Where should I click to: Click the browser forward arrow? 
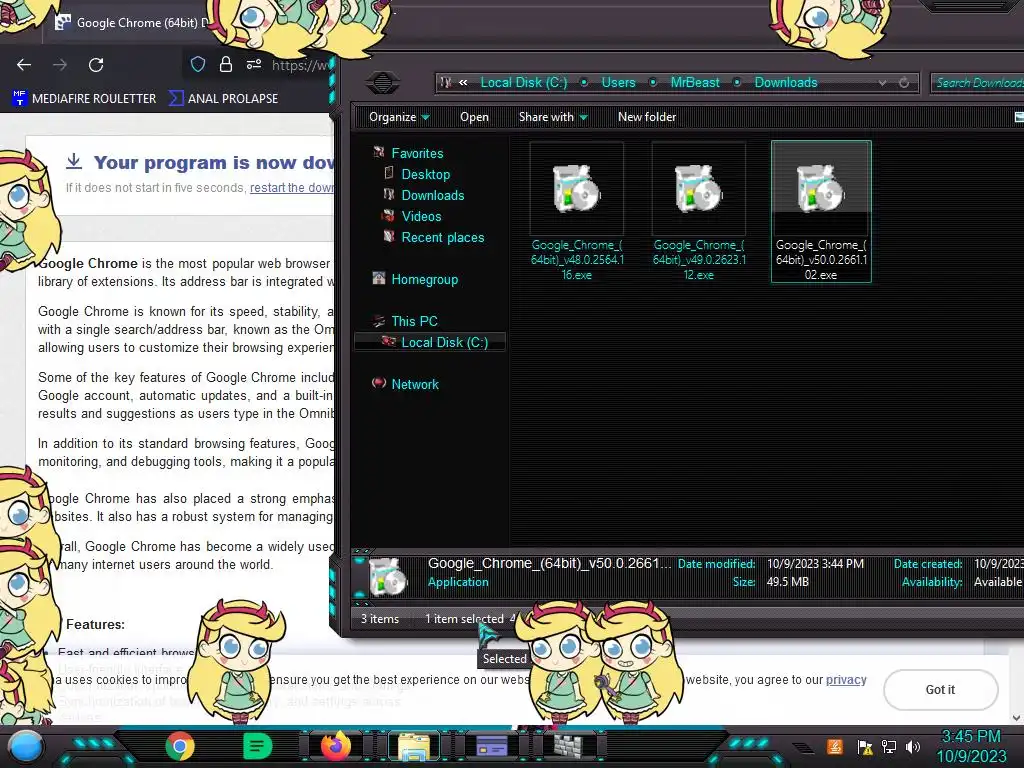(60, 65)
